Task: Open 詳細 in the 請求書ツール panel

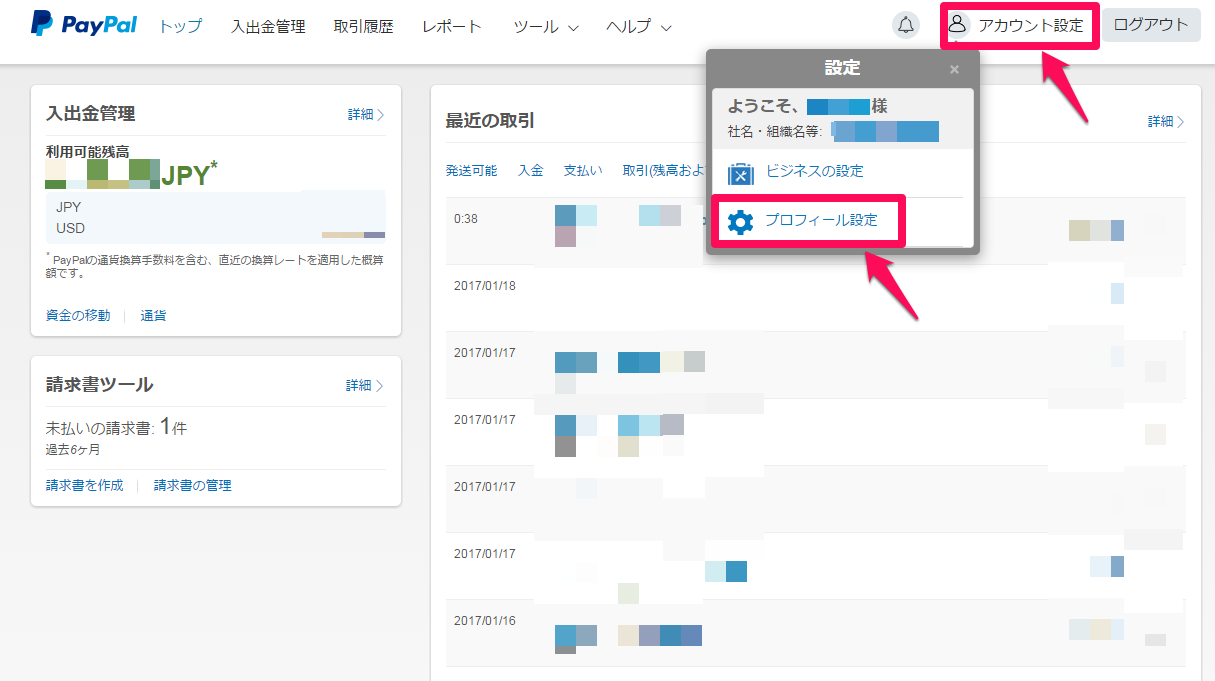Action: click(365, 385)
